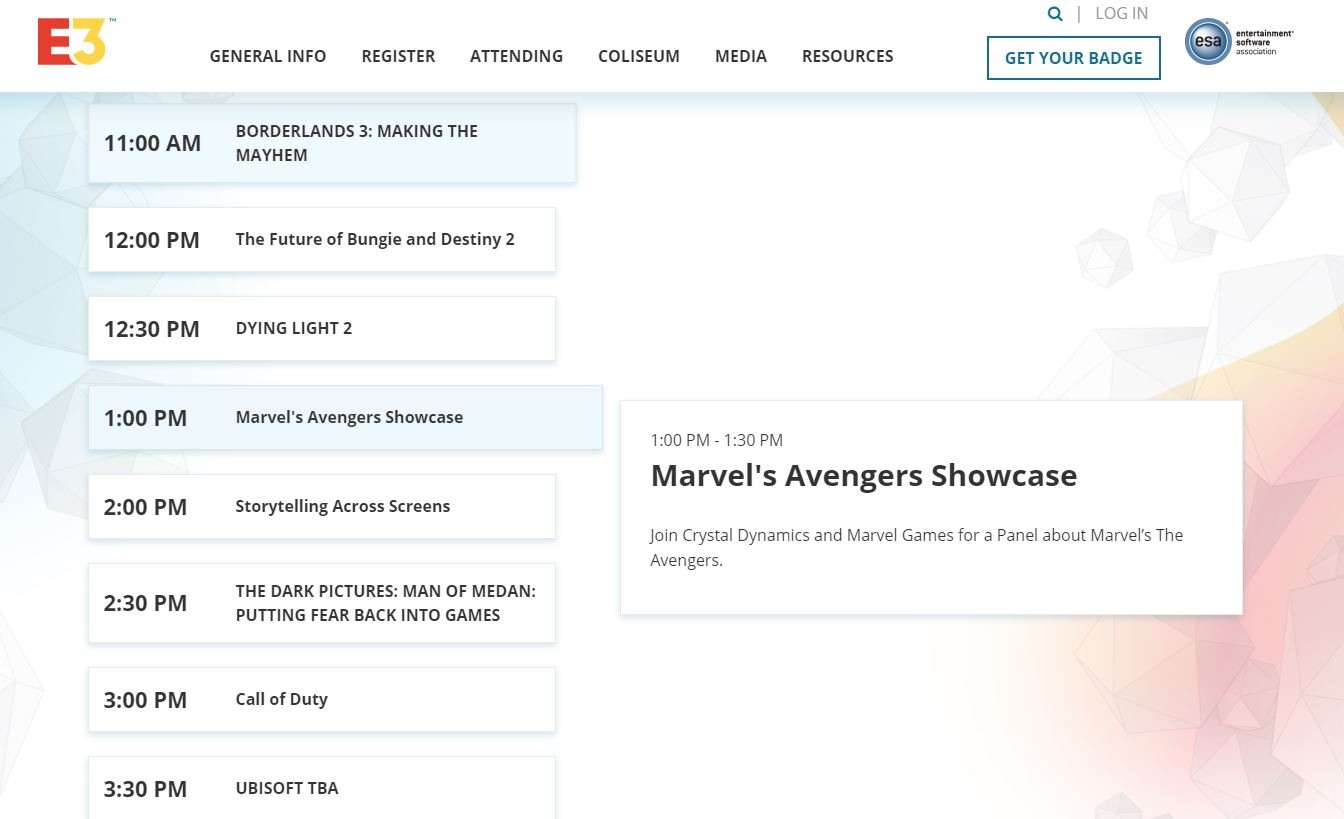Select the Attending nav item
The height and width of the screenshot is (819, 1344).
tap(516, 56)
